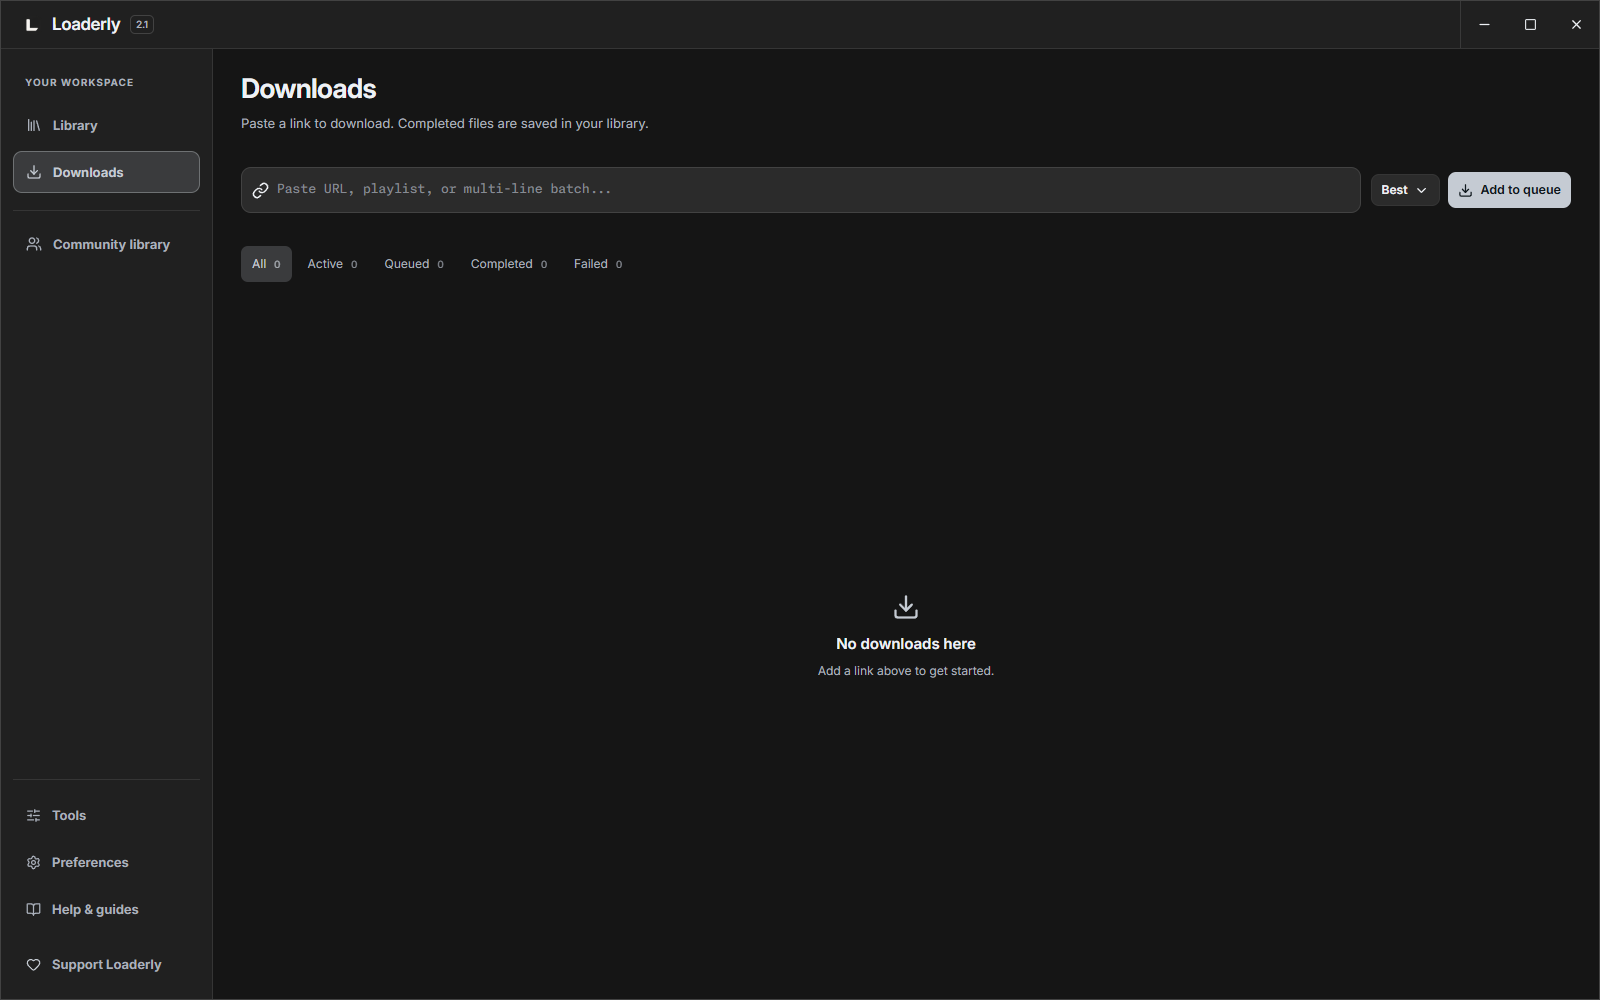Open the Tools label in the sidebar

coord(69,815)
